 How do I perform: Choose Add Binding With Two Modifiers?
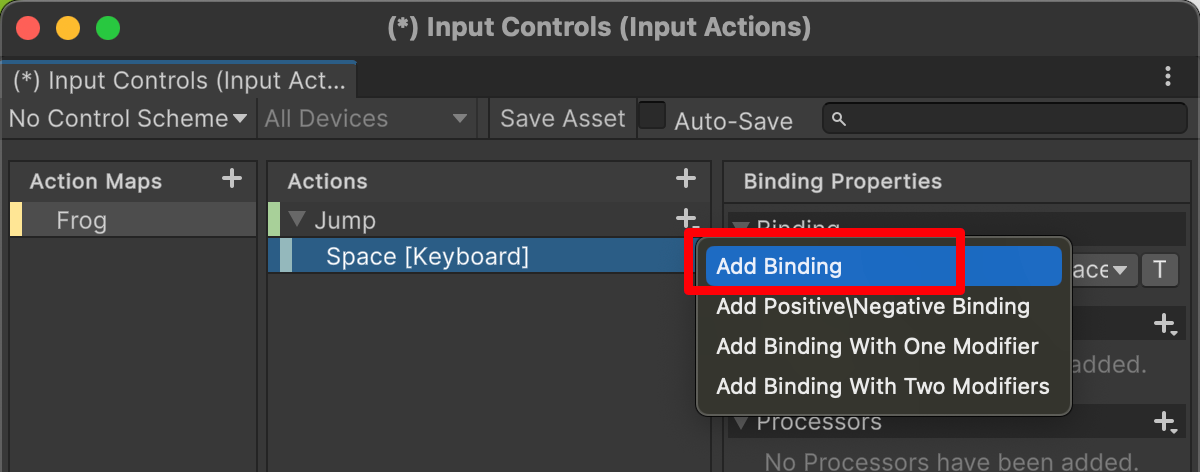[x=883, y=386]
